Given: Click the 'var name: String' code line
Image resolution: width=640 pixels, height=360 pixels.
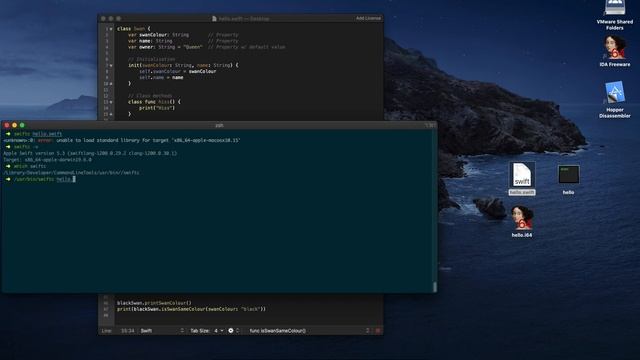Looking at the screenshot, I should click(150, 41).
